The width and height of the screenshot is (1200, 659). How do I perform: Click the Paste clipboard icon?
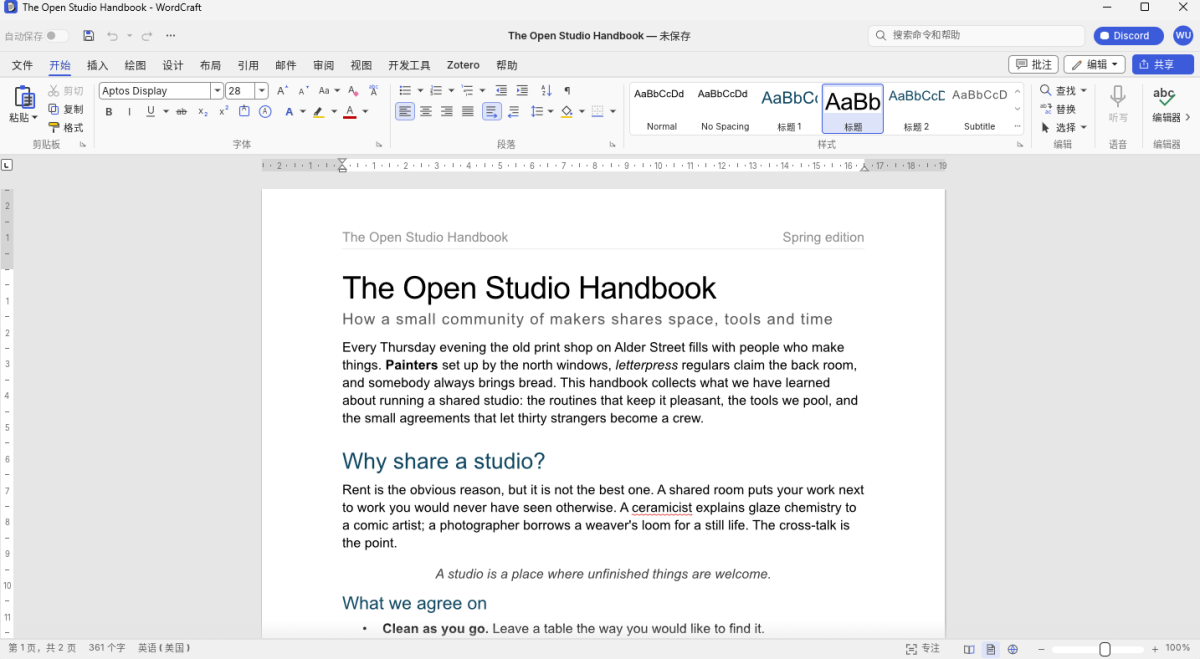[x=23, y=97]
